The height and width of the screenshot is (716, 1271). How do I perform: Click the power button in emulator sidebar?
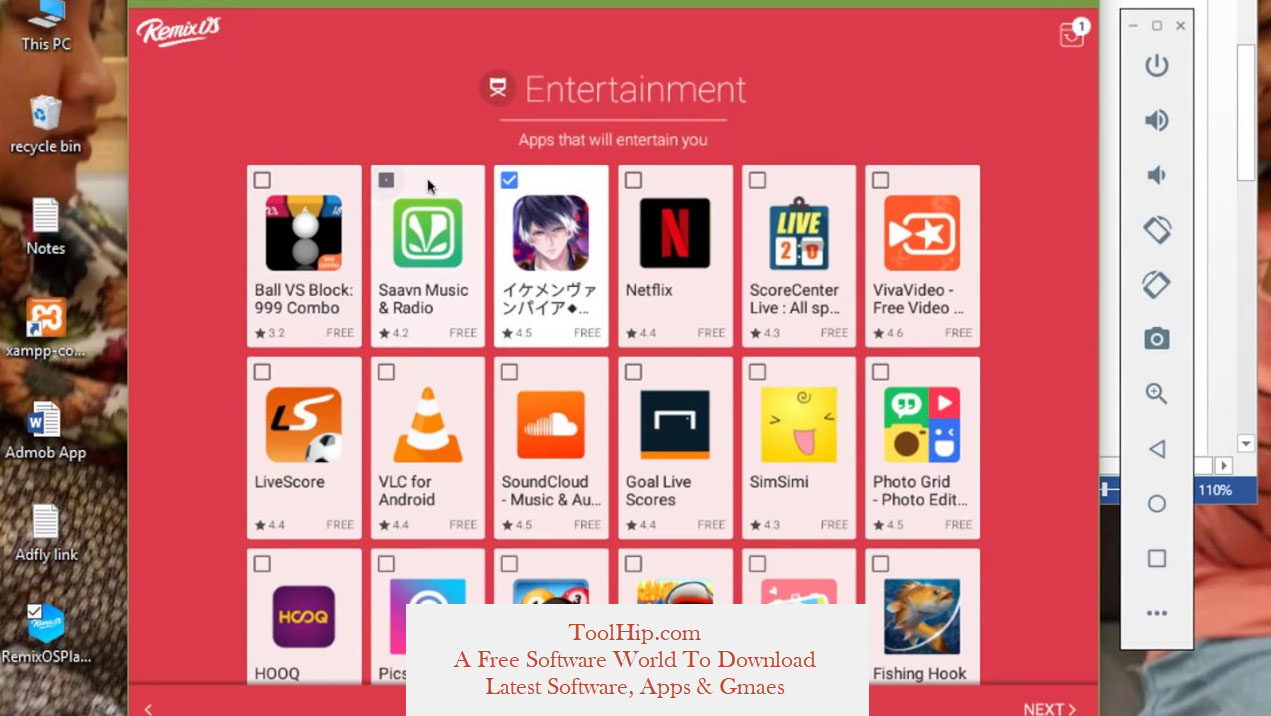[x=1157, y=66]
